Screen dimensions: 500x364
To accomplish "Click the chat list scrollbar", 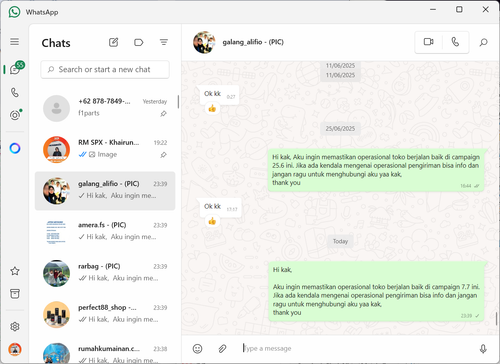I will [178, 102].
